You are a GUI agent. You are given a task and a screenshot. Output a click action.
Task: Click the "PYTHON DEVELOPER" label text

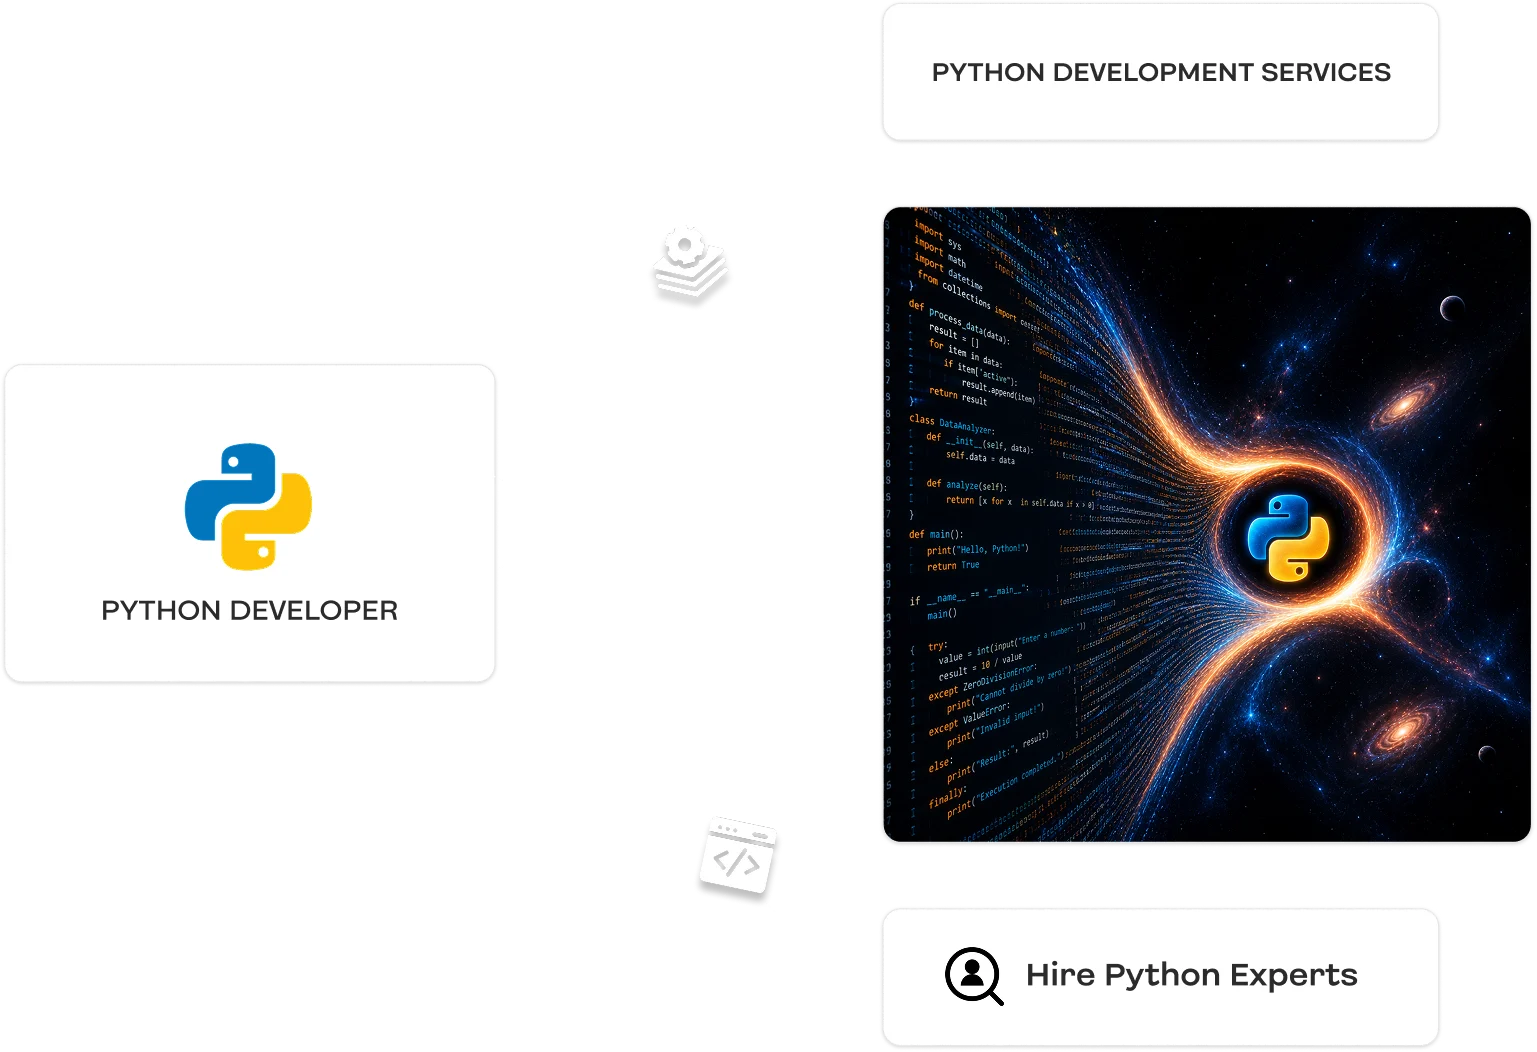(250, 610)
